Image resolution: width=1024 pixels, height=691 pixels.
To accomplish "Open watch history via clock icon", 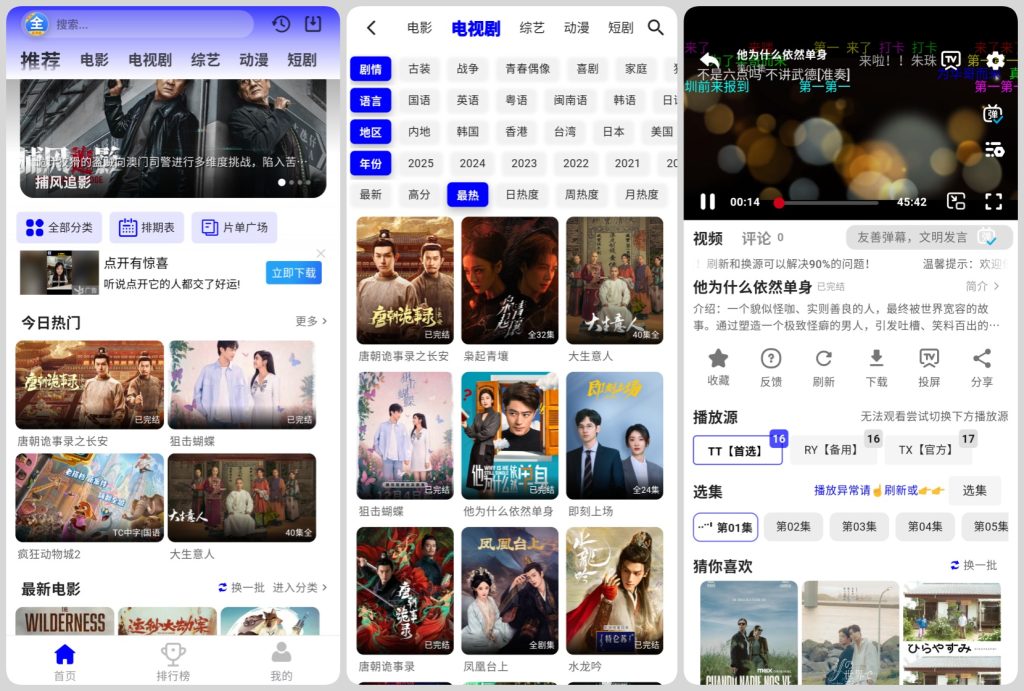I will pyautogui.click(x=280, y=23).
